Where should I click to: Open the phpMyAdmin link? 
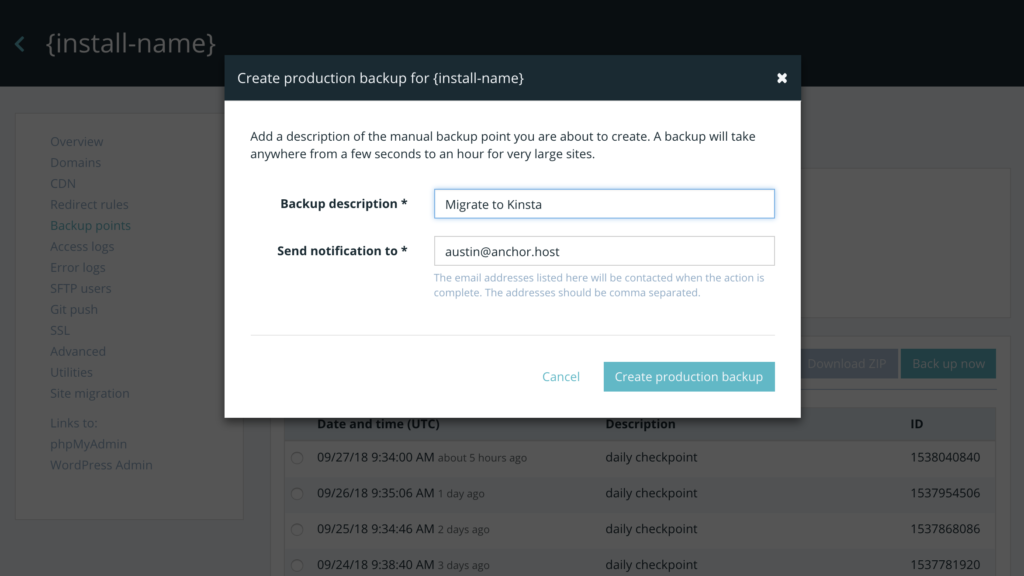coord(89,444)
